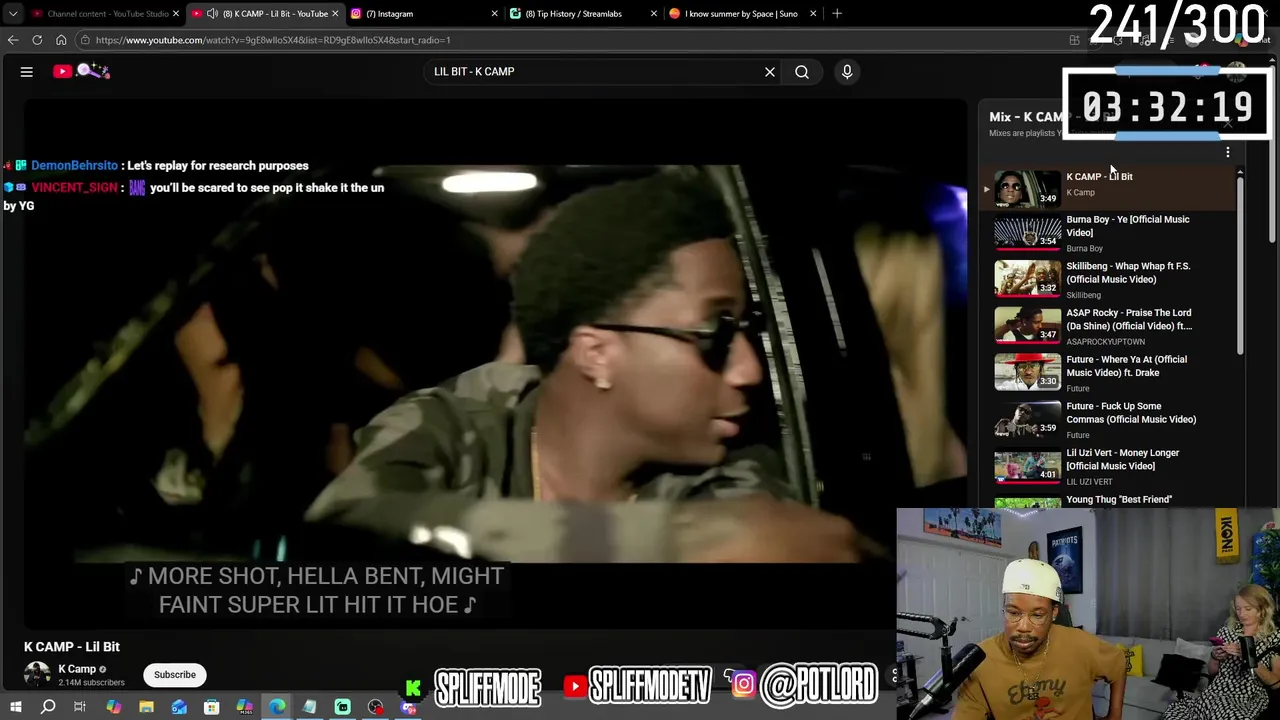The width and height of the screenshot is (1280, 720).
Task: Mute the tab via the speaker icon
Action: click(212, 14)
